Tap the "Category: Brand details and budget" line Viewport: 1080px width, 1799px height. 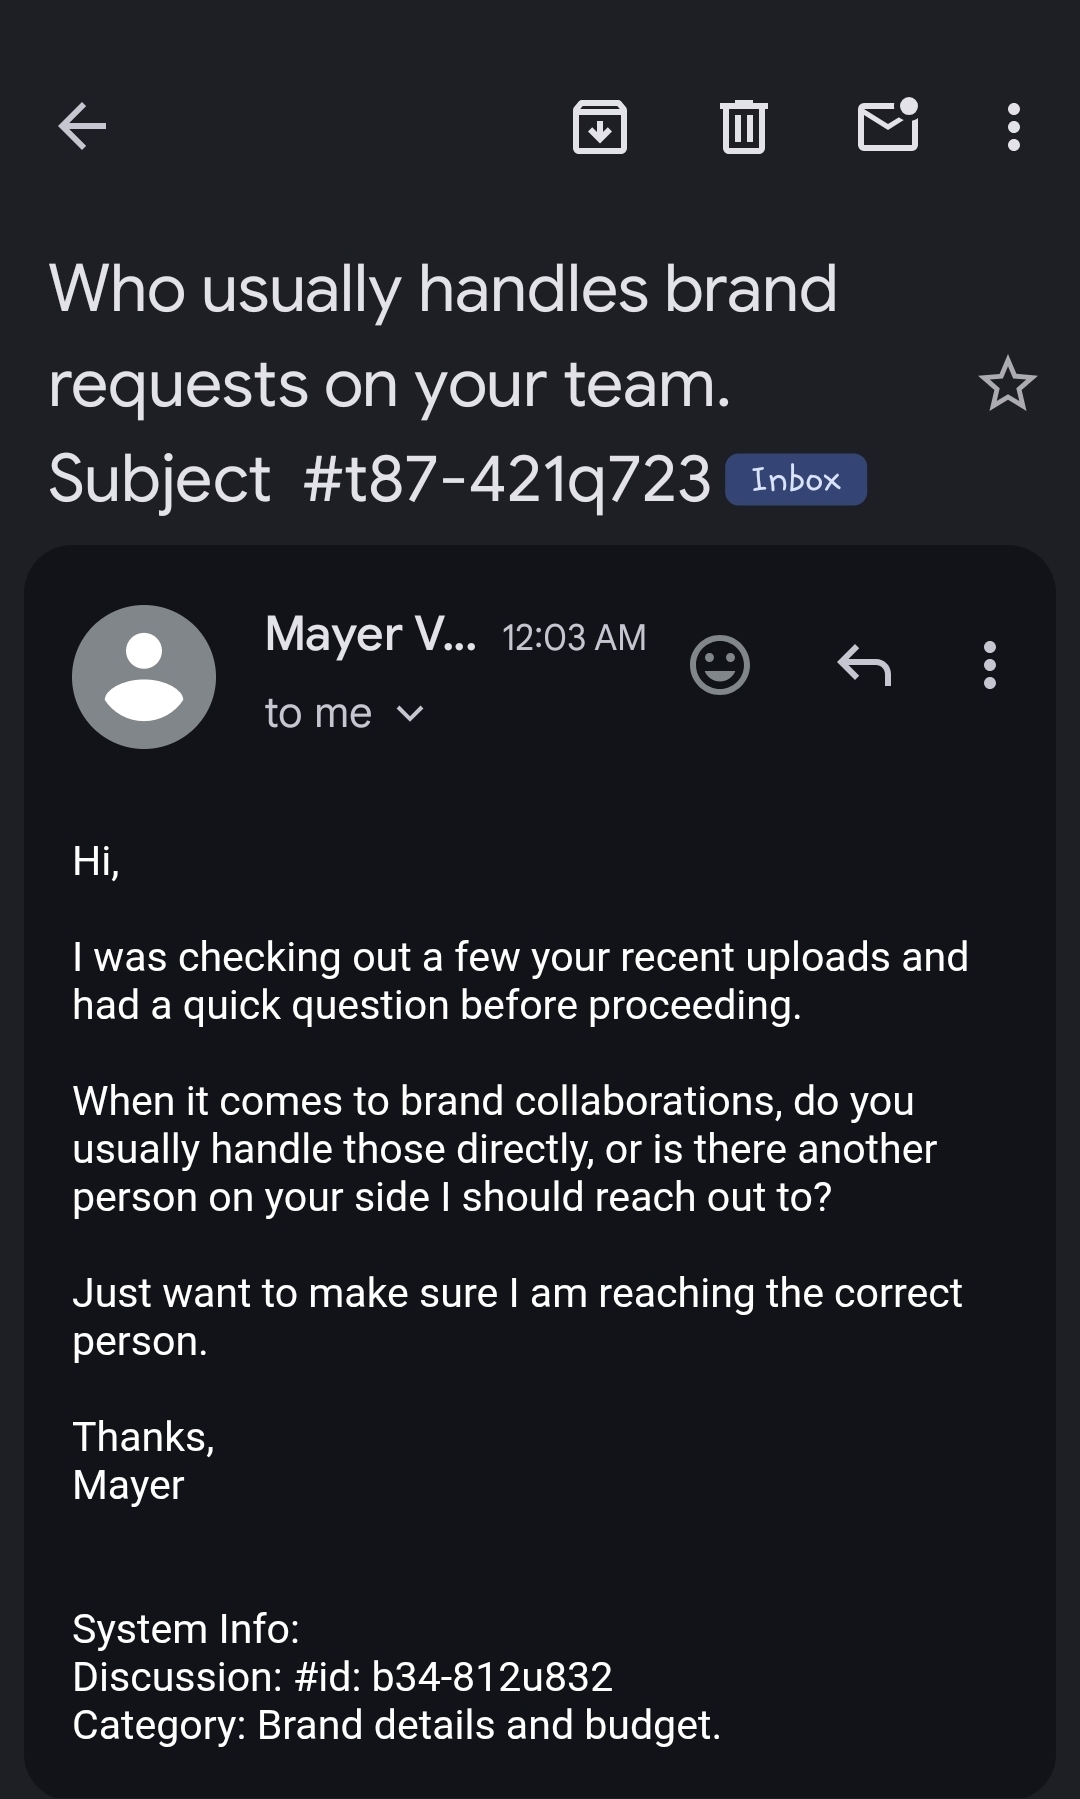[x=396, y=1725]
